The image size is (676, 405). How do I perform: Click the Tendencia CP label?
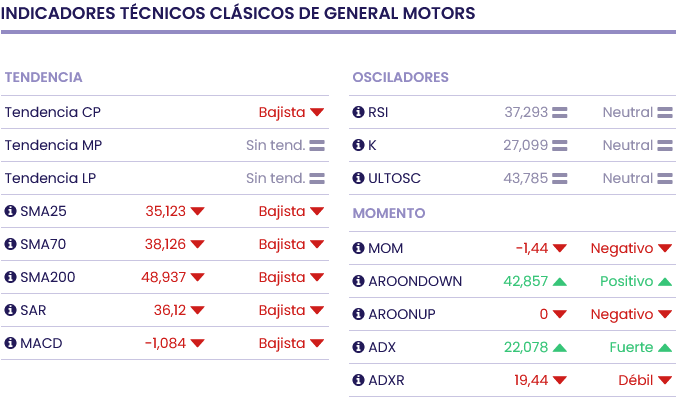click(52, 112)
